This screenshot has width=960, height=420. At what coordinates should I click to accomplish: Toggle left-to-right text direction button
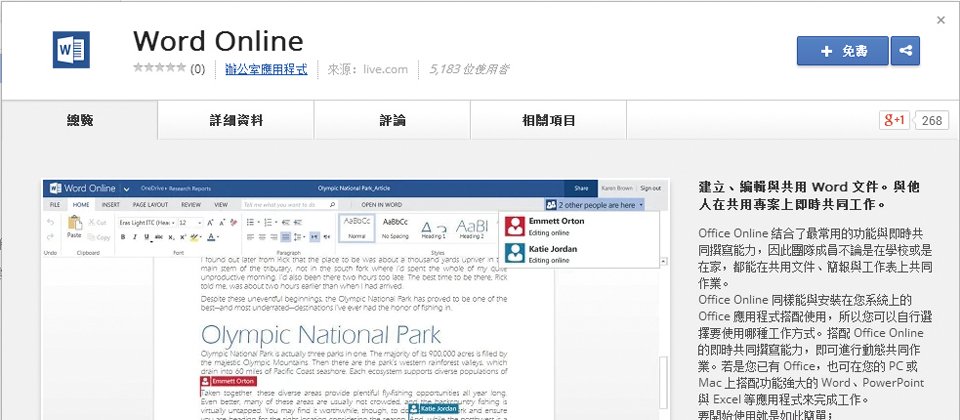[315, 237]
